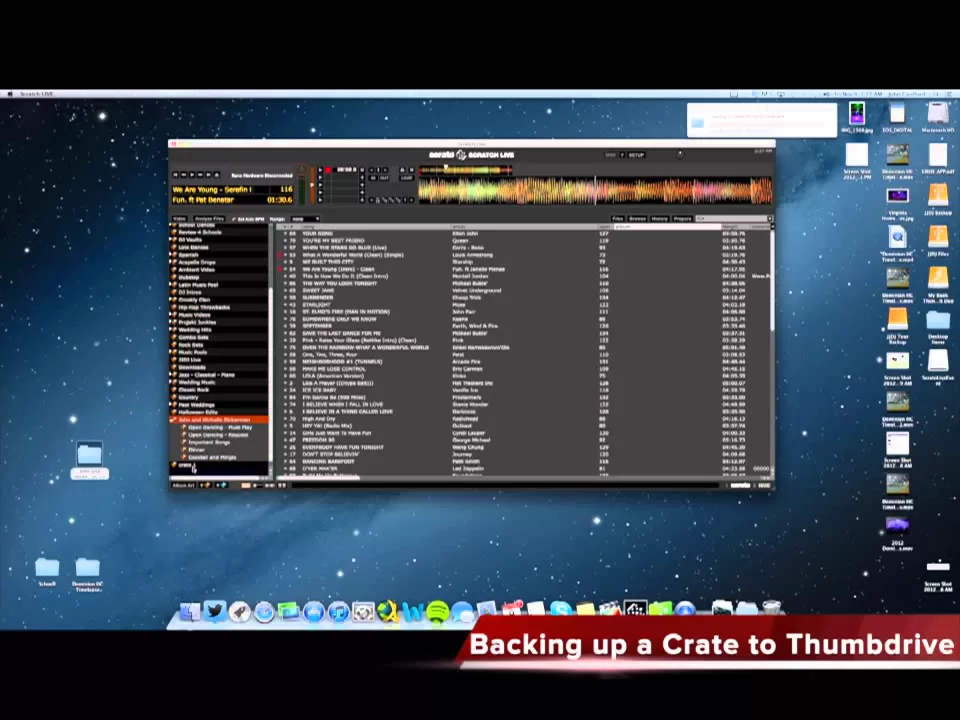Click the colorful track waveform display
The width and height of the screenshot is (960, 720).
tap(595, 190)
